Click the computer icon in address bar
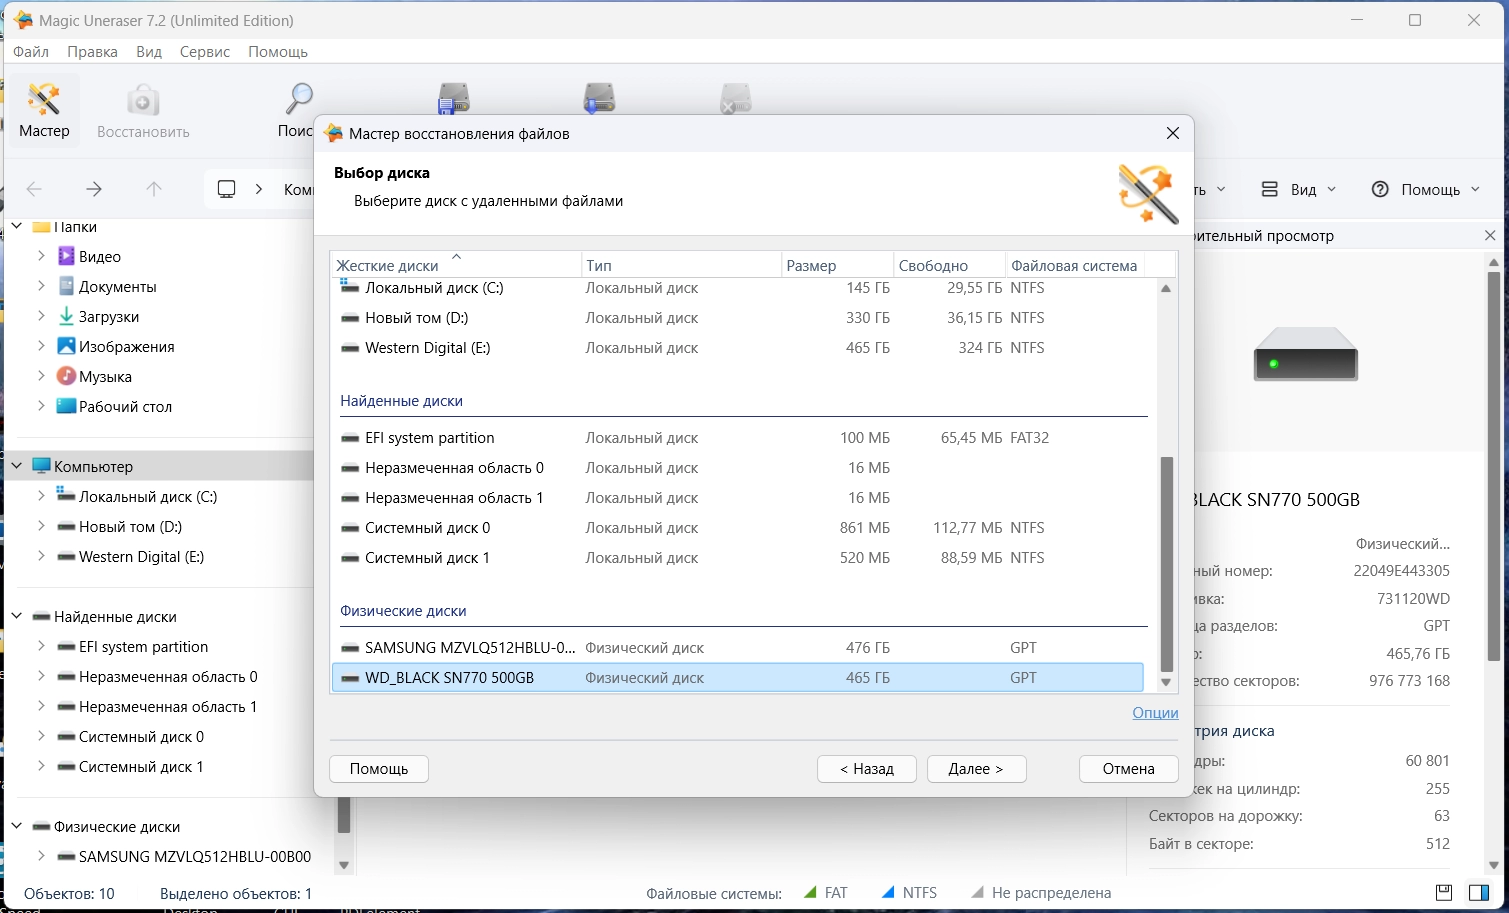The image size is (1509, 913). (x=227, y=189)
